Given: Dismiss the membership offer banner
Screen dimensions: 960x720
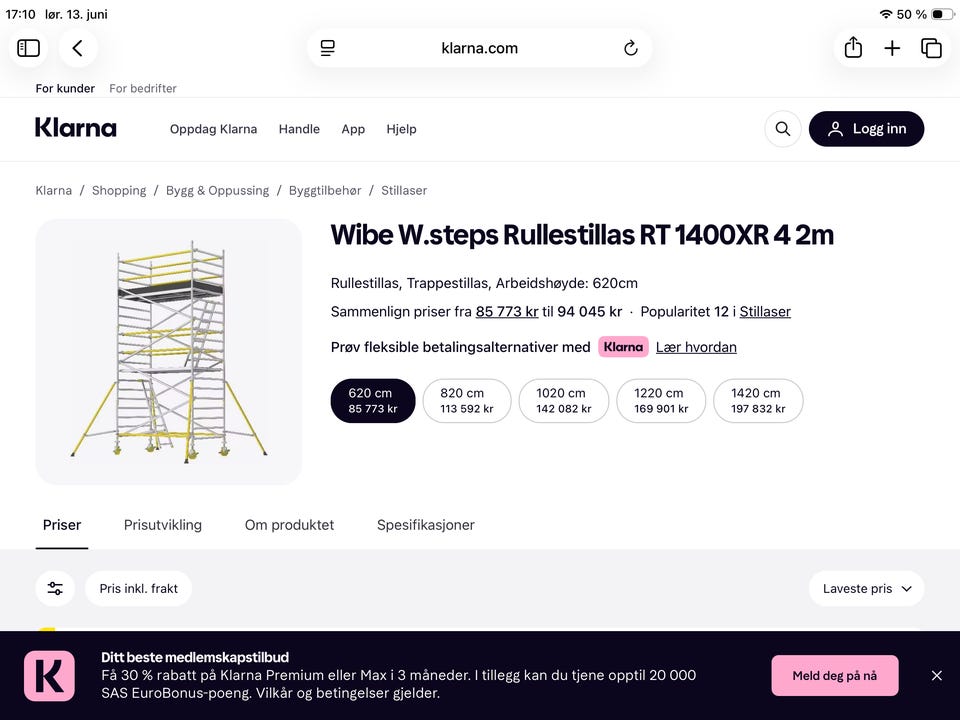Looking at the screenshot, I should (937, 675).
